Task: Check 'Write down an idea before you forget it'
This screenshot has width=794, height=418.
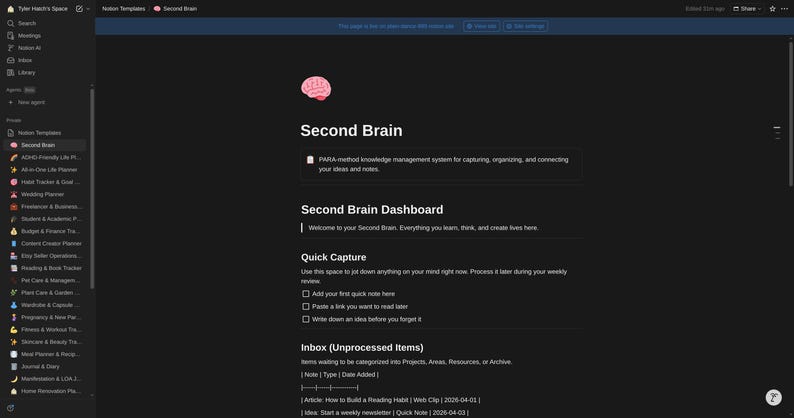Action: click(306, 319)
